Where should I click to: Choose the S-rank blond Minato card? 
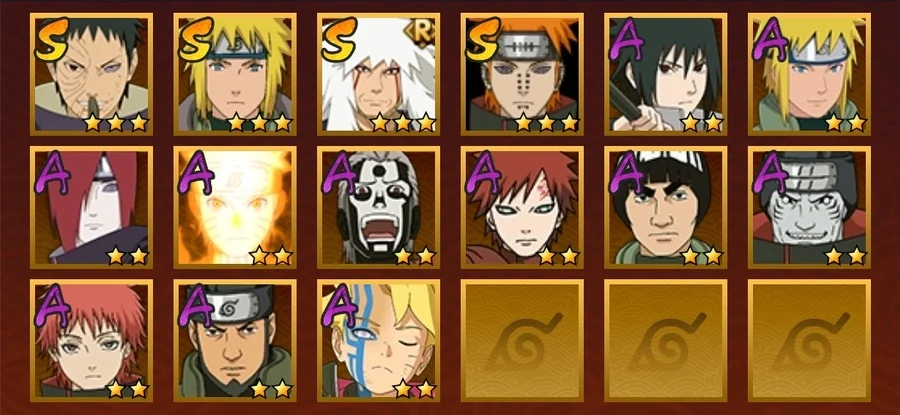pos(235,74)
